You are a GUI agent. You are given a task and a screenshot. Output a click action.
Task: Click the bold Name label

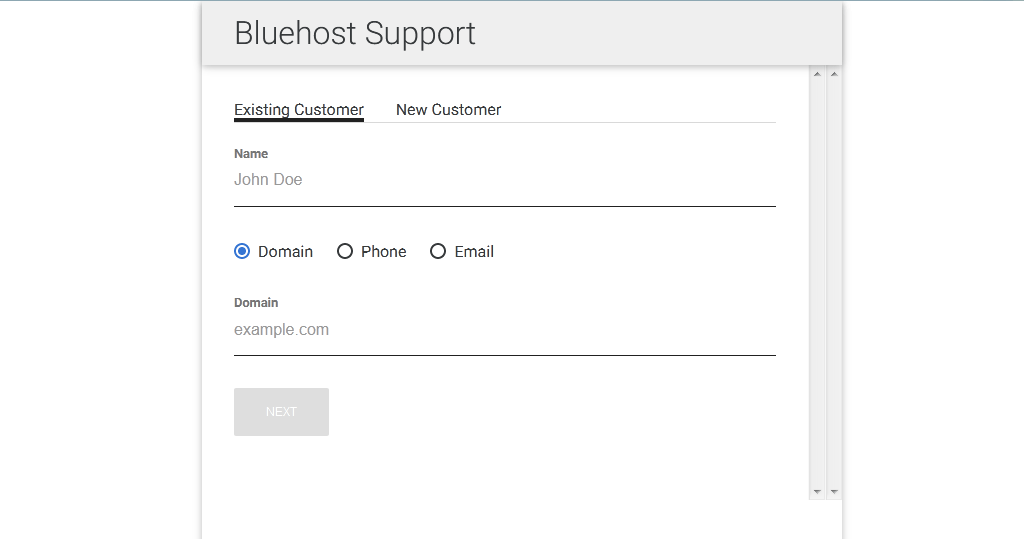[251, 154]
